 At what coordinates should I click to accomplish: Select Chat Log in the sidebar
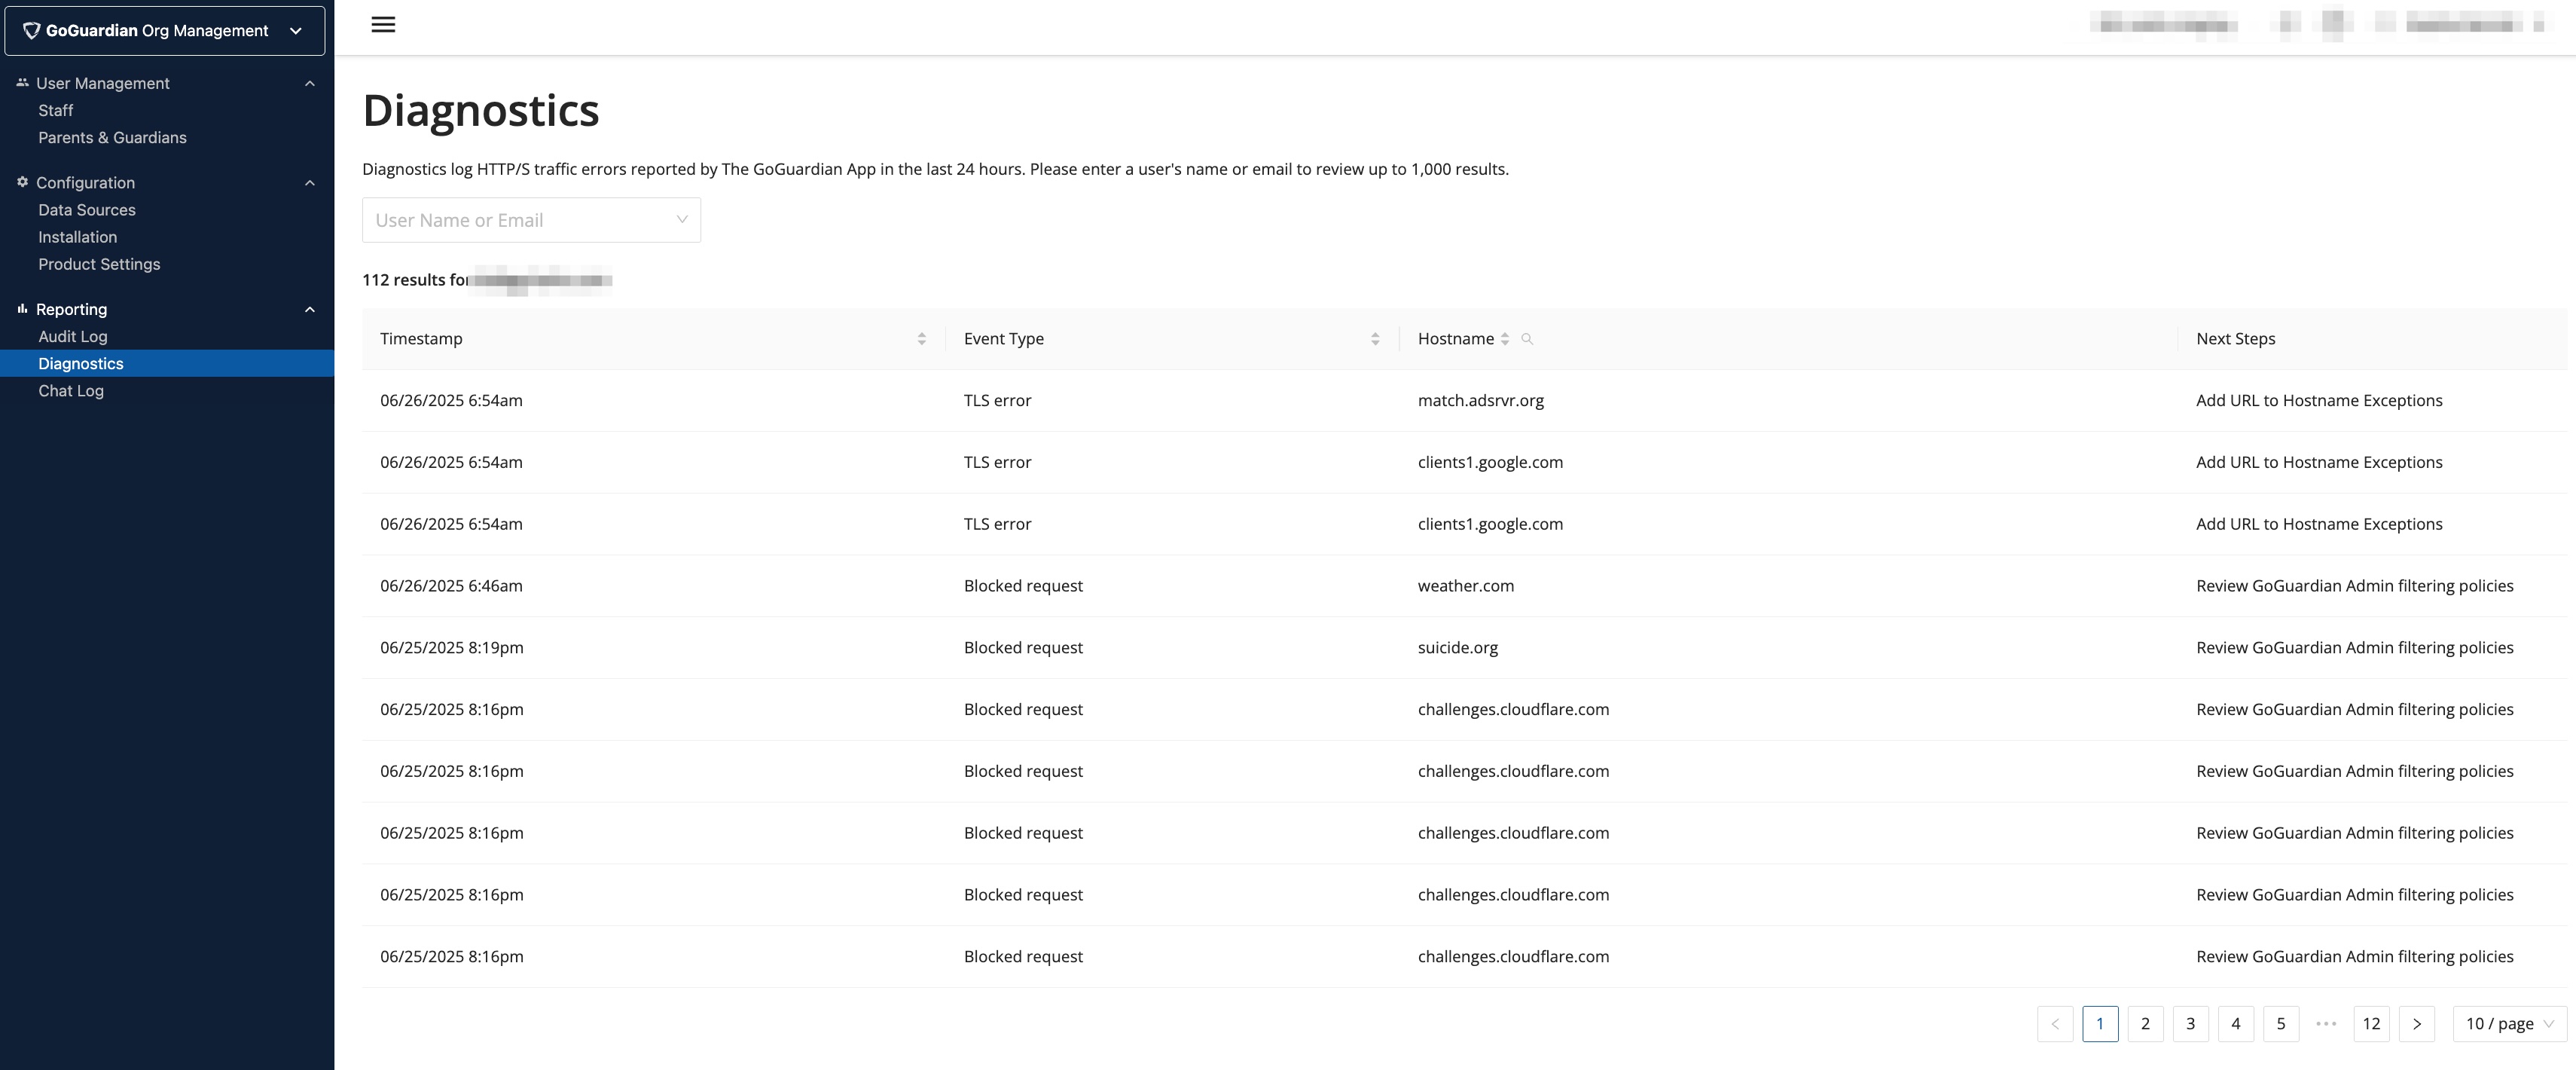tap(71, 390)
